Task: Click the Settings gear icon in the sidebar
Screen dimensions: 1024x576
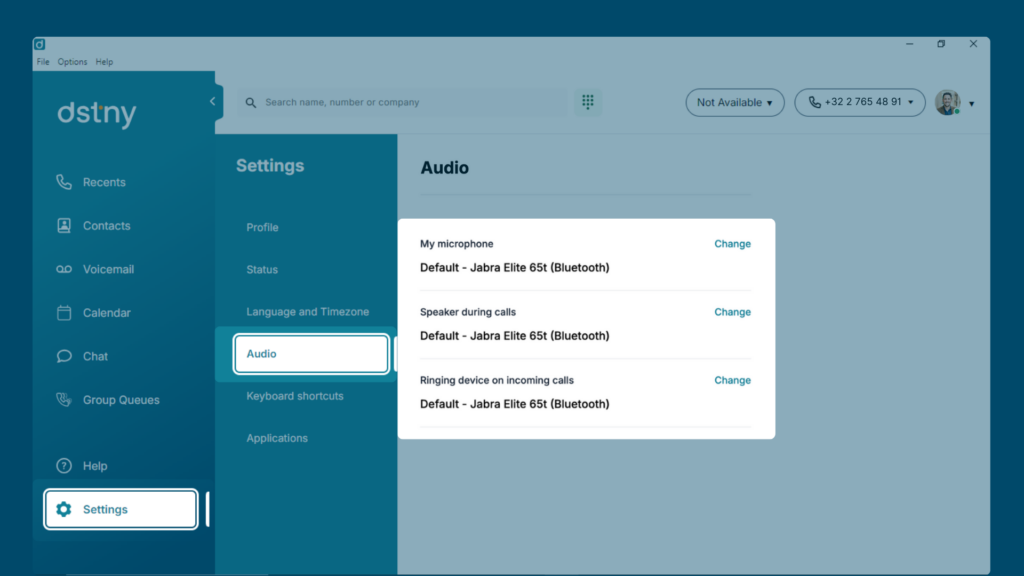Action: tap(63, 509)
